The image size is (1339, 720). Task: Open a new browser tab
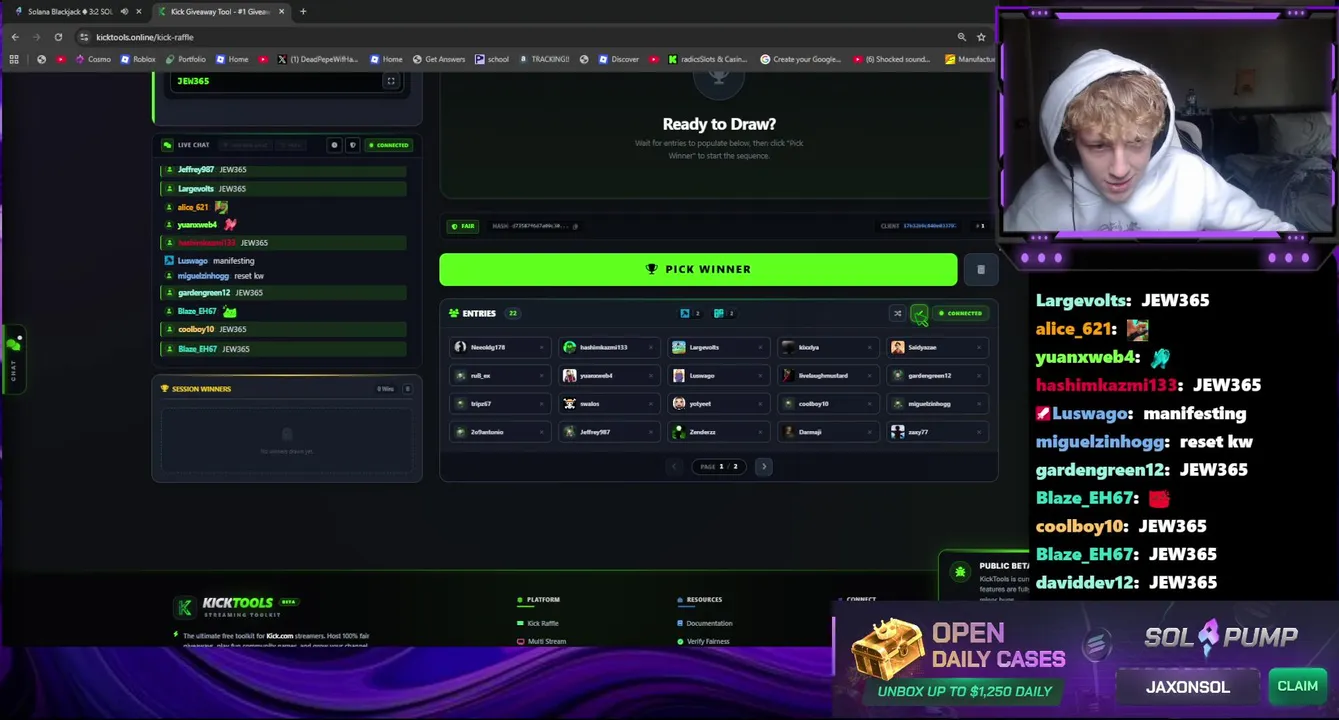pos(303,12)
